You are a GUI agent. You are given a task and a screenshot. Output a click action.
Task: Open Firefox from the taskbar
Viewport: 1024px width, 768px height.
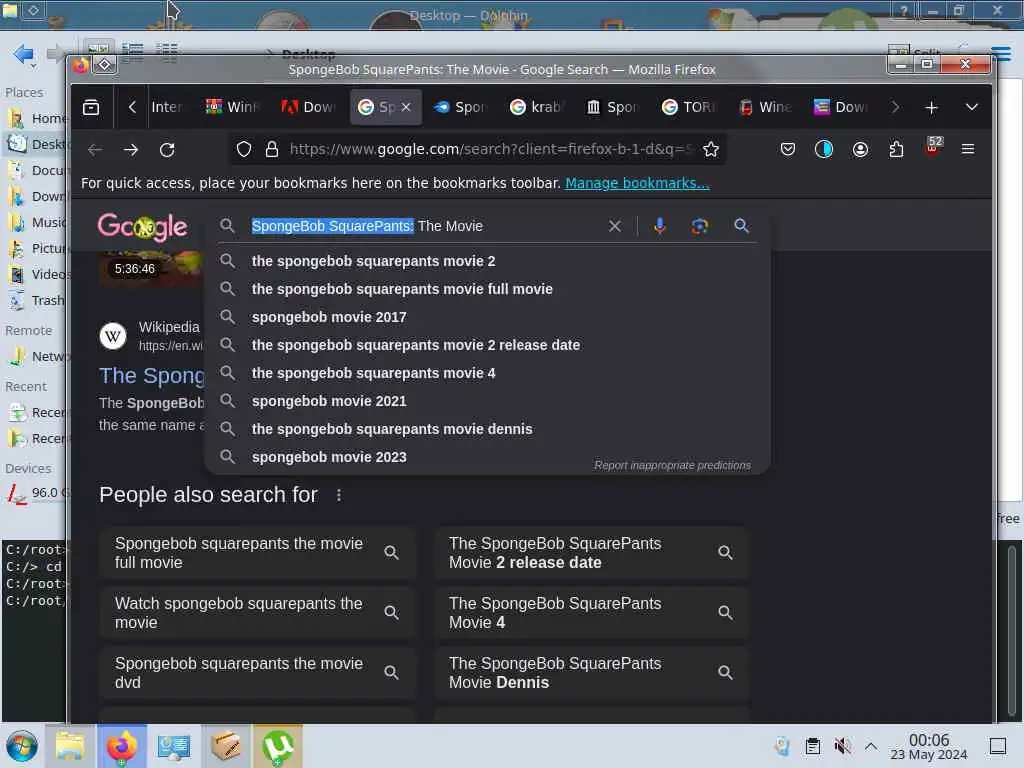tap(122, 746)
